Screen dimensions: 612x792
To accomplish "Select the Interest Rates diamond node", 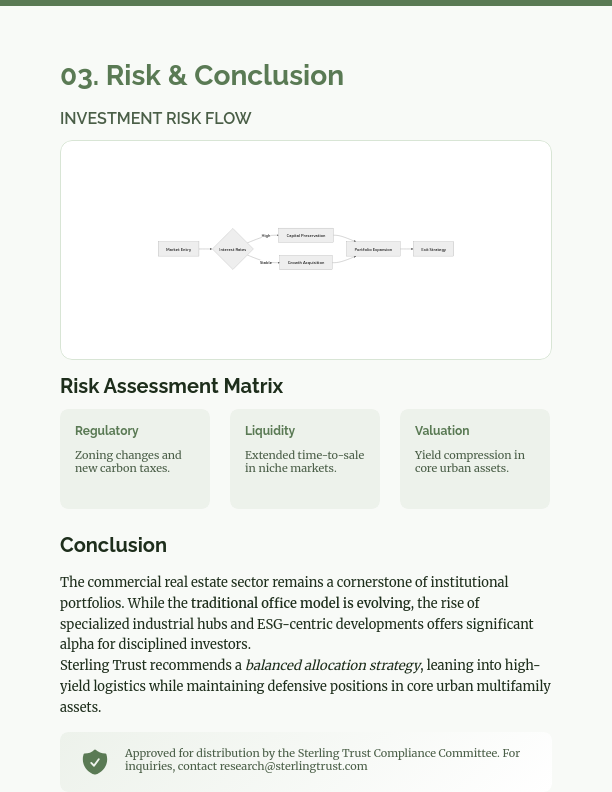I will pyautogui.click(x=232, y=249).
